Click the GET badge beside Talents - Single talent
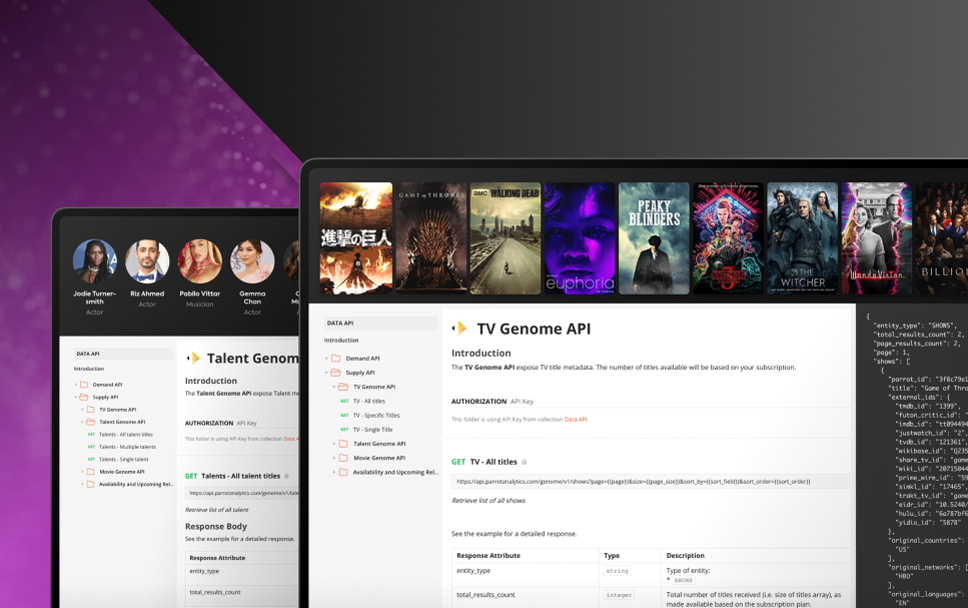 tap(91, 459)
